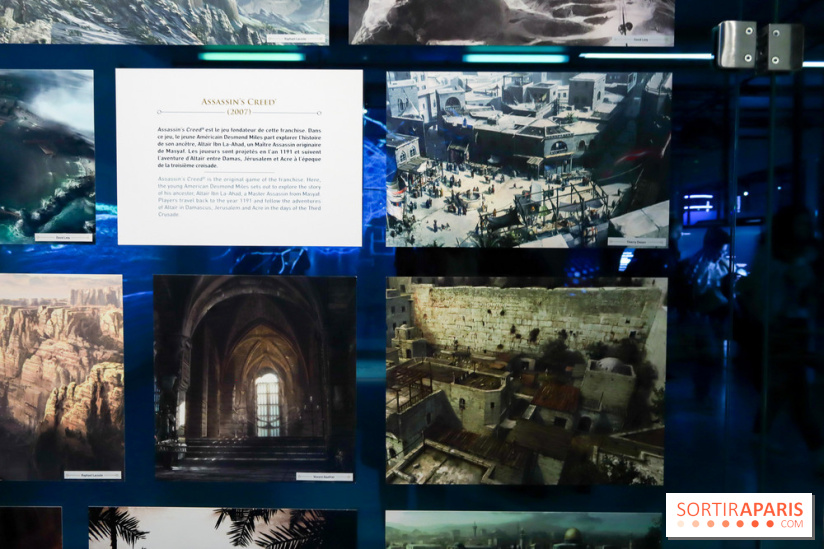
Task: Select the grey English paragraph on the white panel
Action: click(x=239, y=197)
